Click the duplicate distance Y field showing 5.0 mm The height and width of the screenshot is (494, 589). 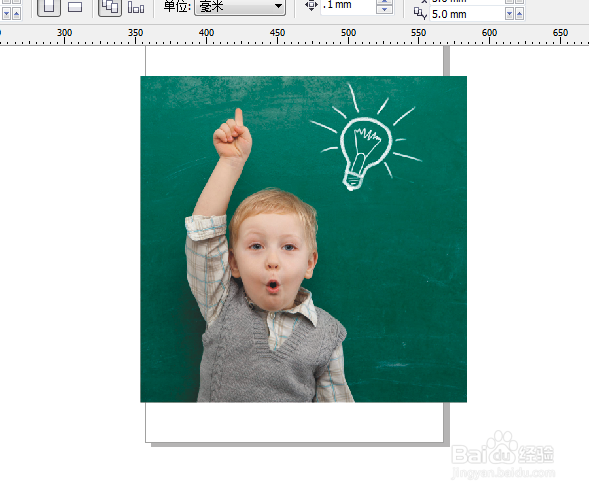467,14
